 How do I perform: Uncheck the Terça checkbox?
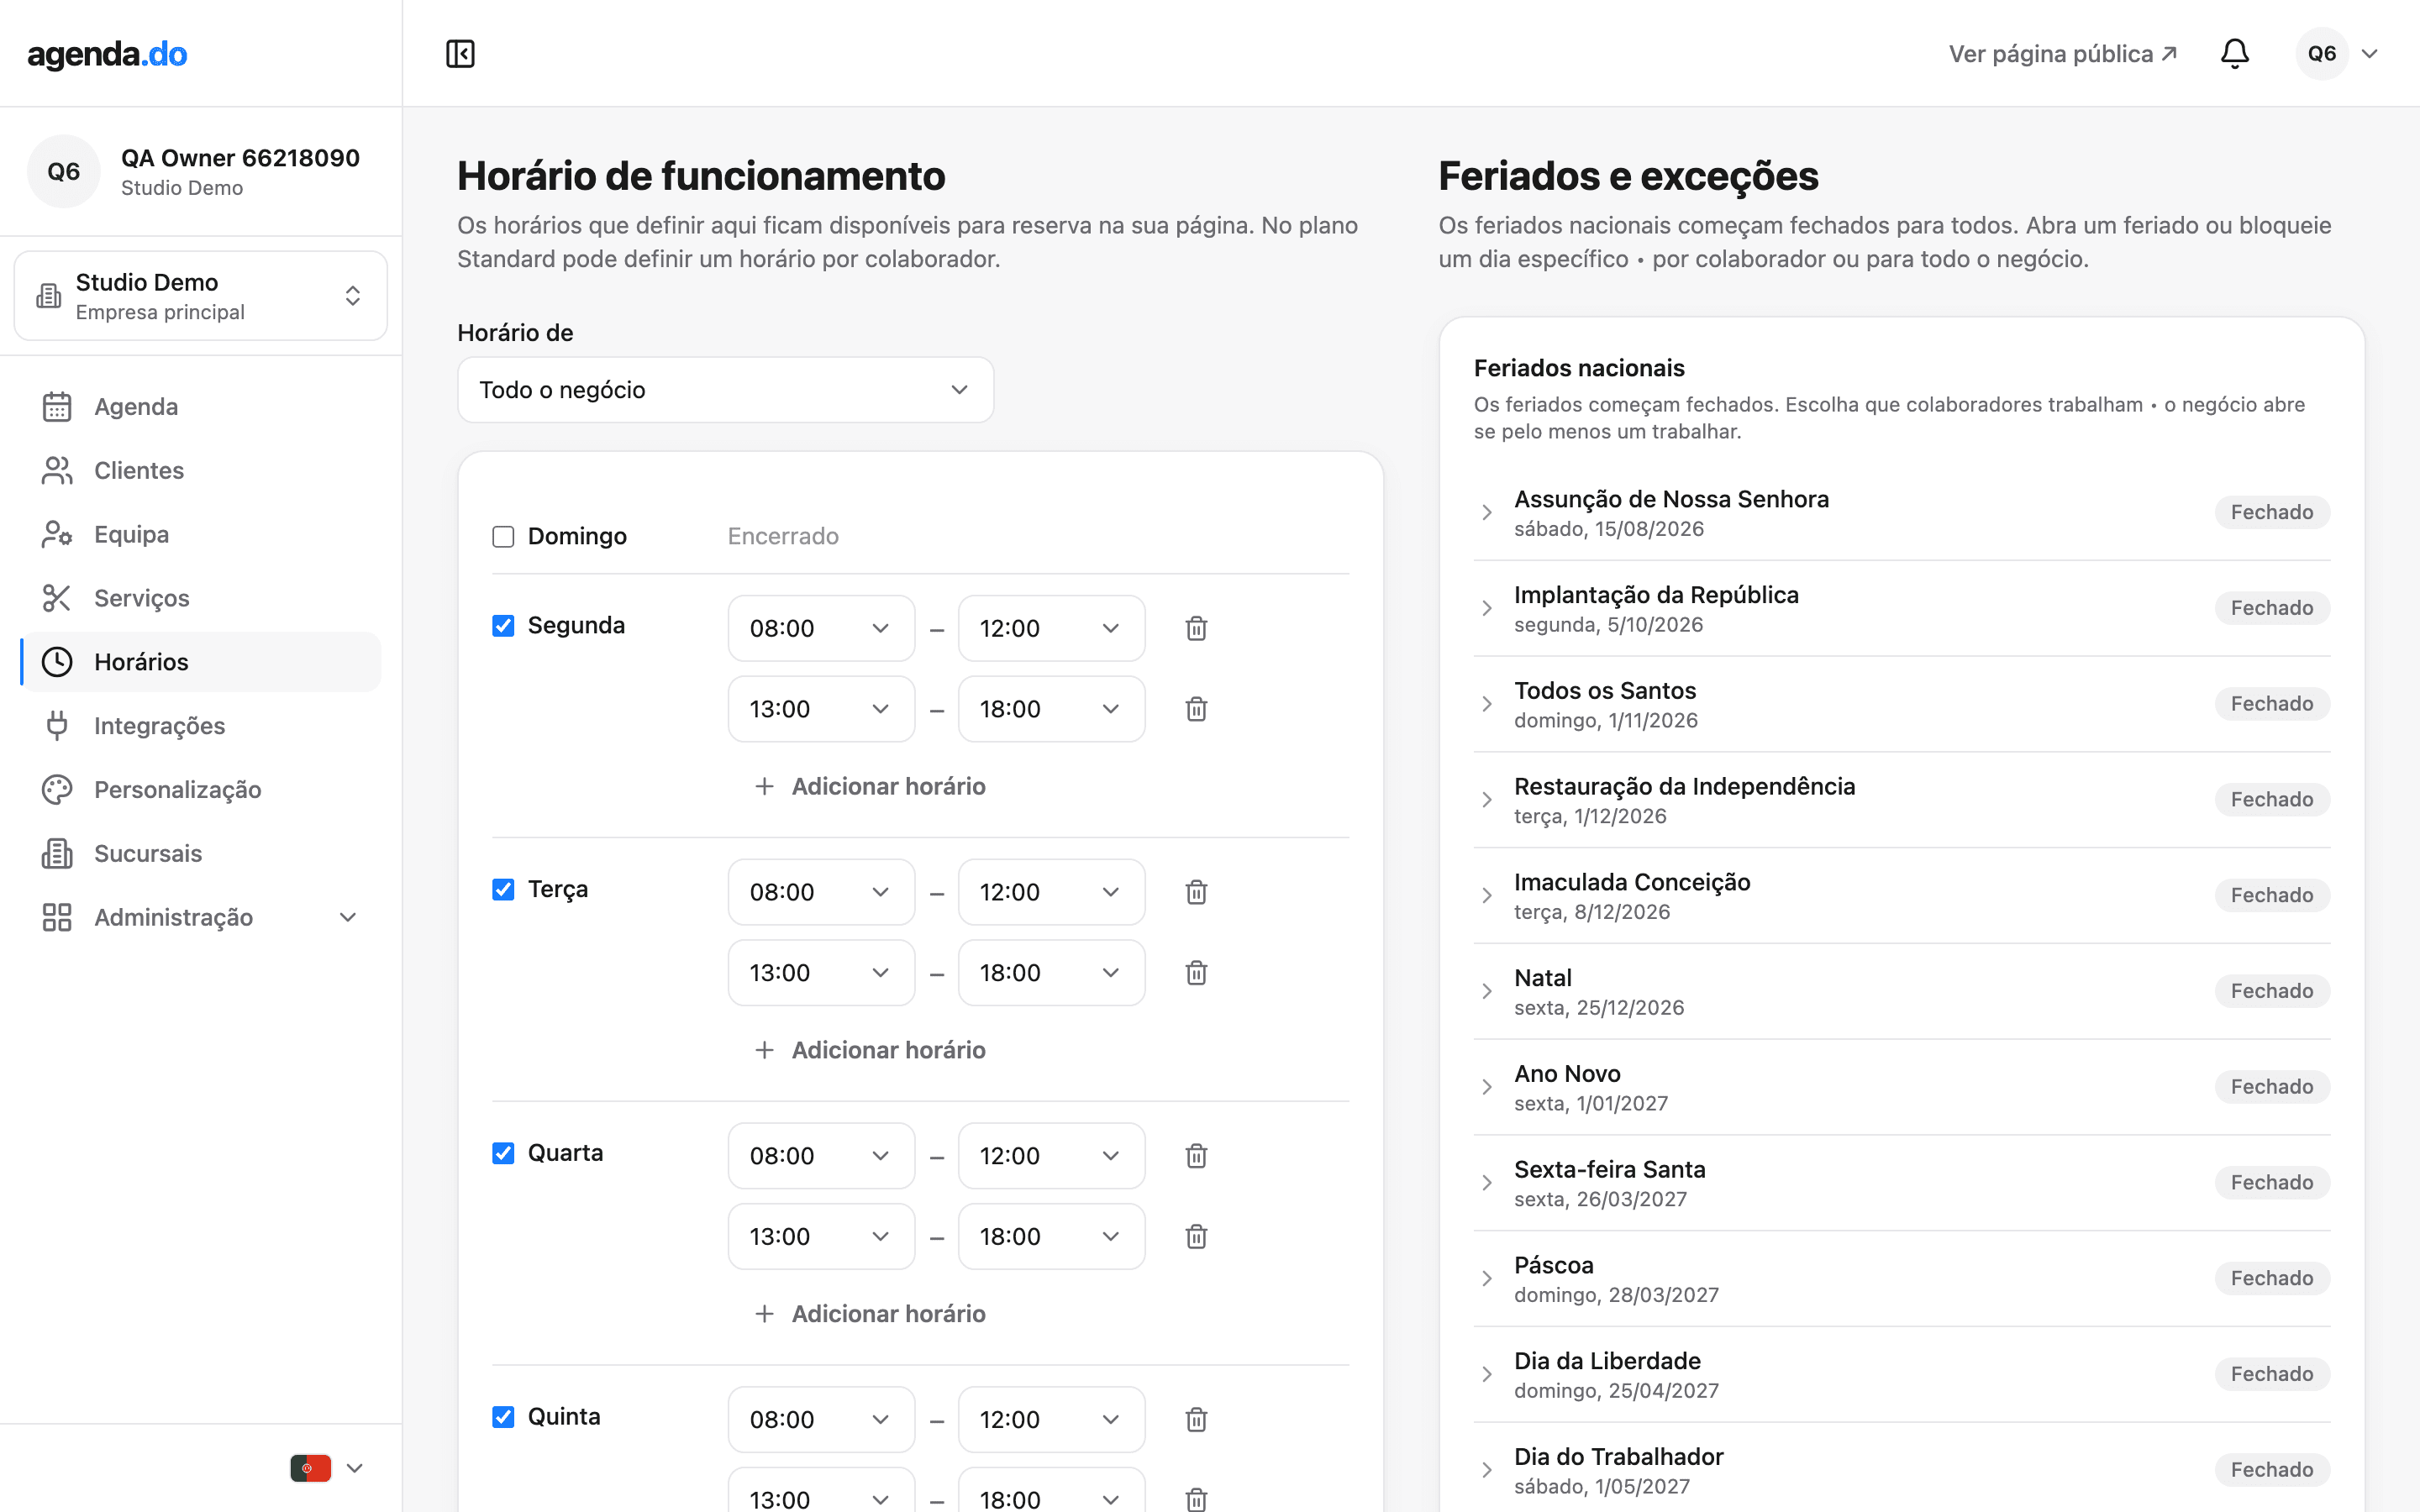(503, 890)
